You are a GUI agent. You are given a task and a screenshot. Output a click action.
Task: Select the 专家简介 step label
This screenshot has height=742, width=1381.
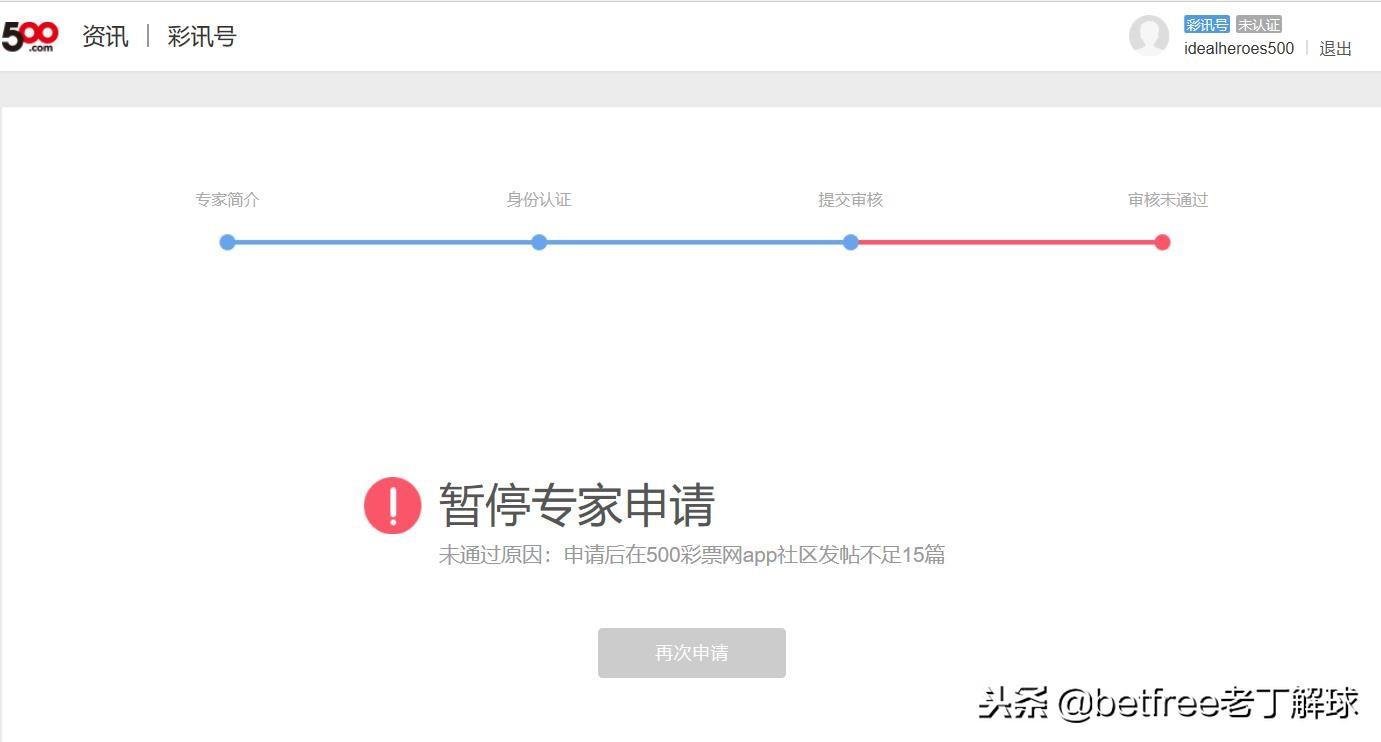click(x=227, y=200)
